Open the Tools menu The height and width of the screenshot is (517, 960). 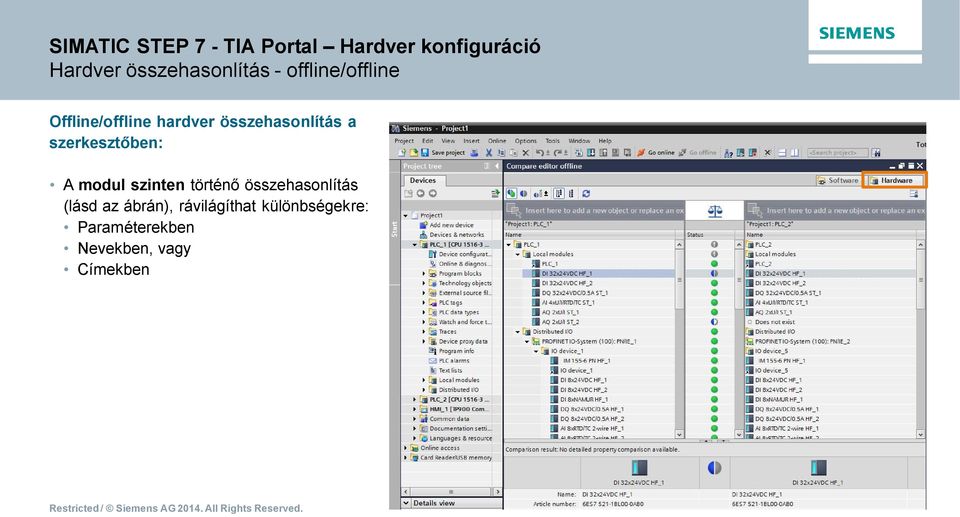click(552, 141)
